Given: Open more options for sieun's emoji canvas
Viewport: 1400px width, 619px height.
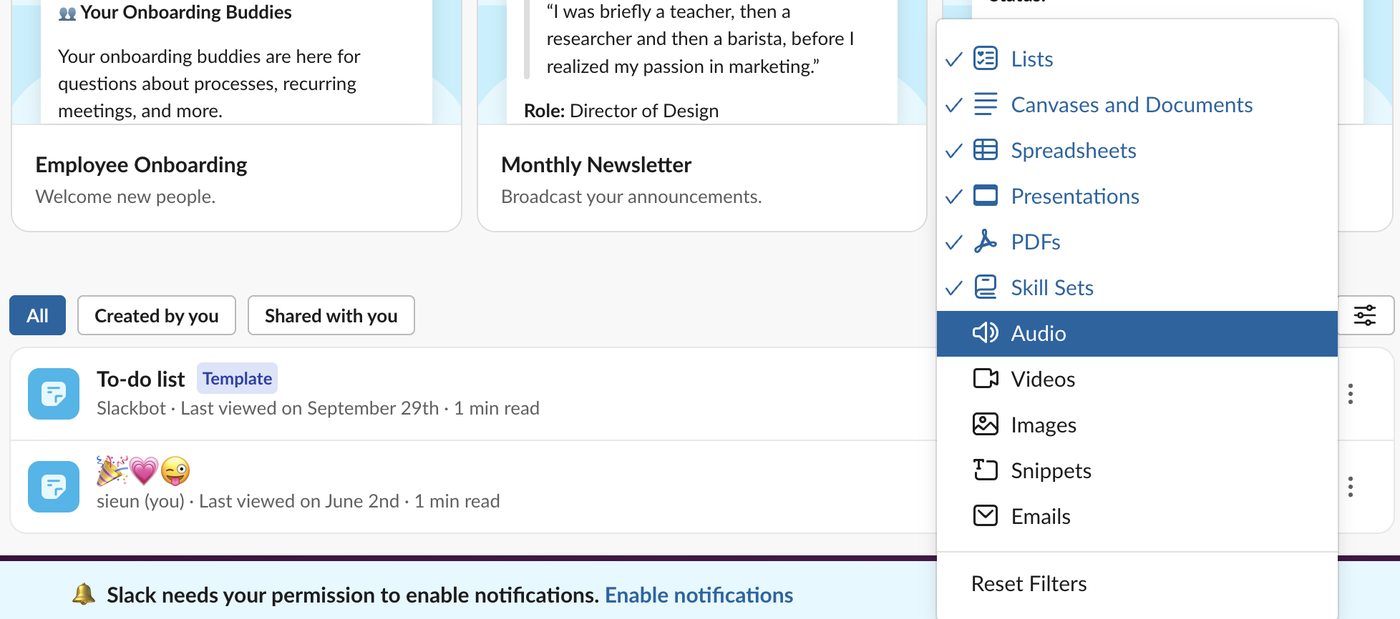Looking at the screenshot, I should click(1350, 487).
